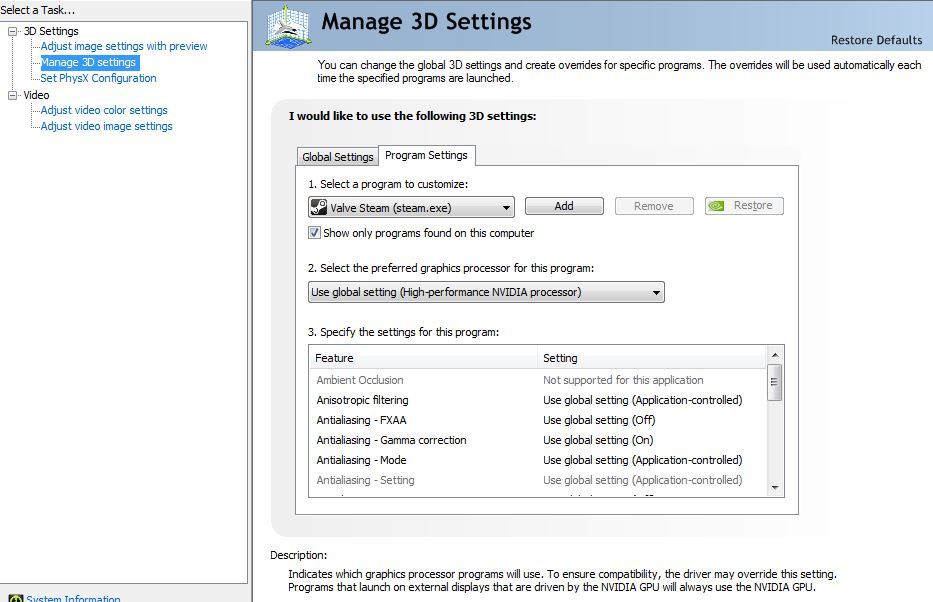Select the Antialiasing - FXAA feature row
The width and height of the screenshot is (933, 602).
361,420
